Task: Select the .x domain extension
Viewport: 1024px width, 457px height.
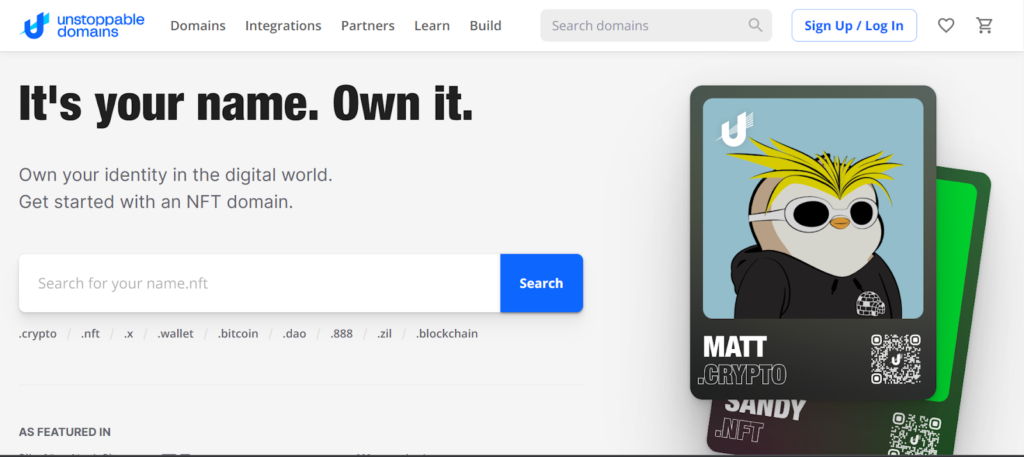Action: [129, 334]
